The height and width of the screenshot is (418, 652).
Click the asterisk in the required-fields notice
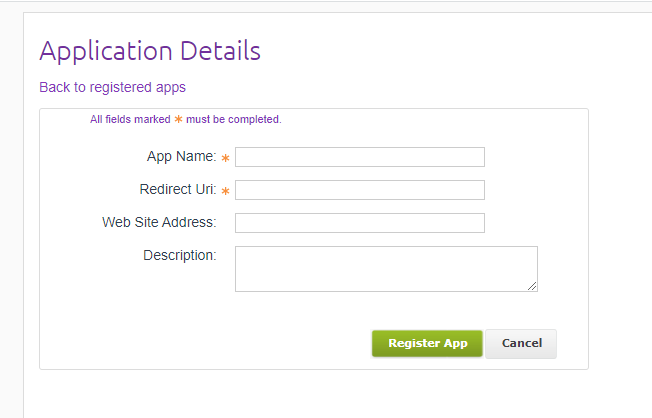[x=178, y=119]
